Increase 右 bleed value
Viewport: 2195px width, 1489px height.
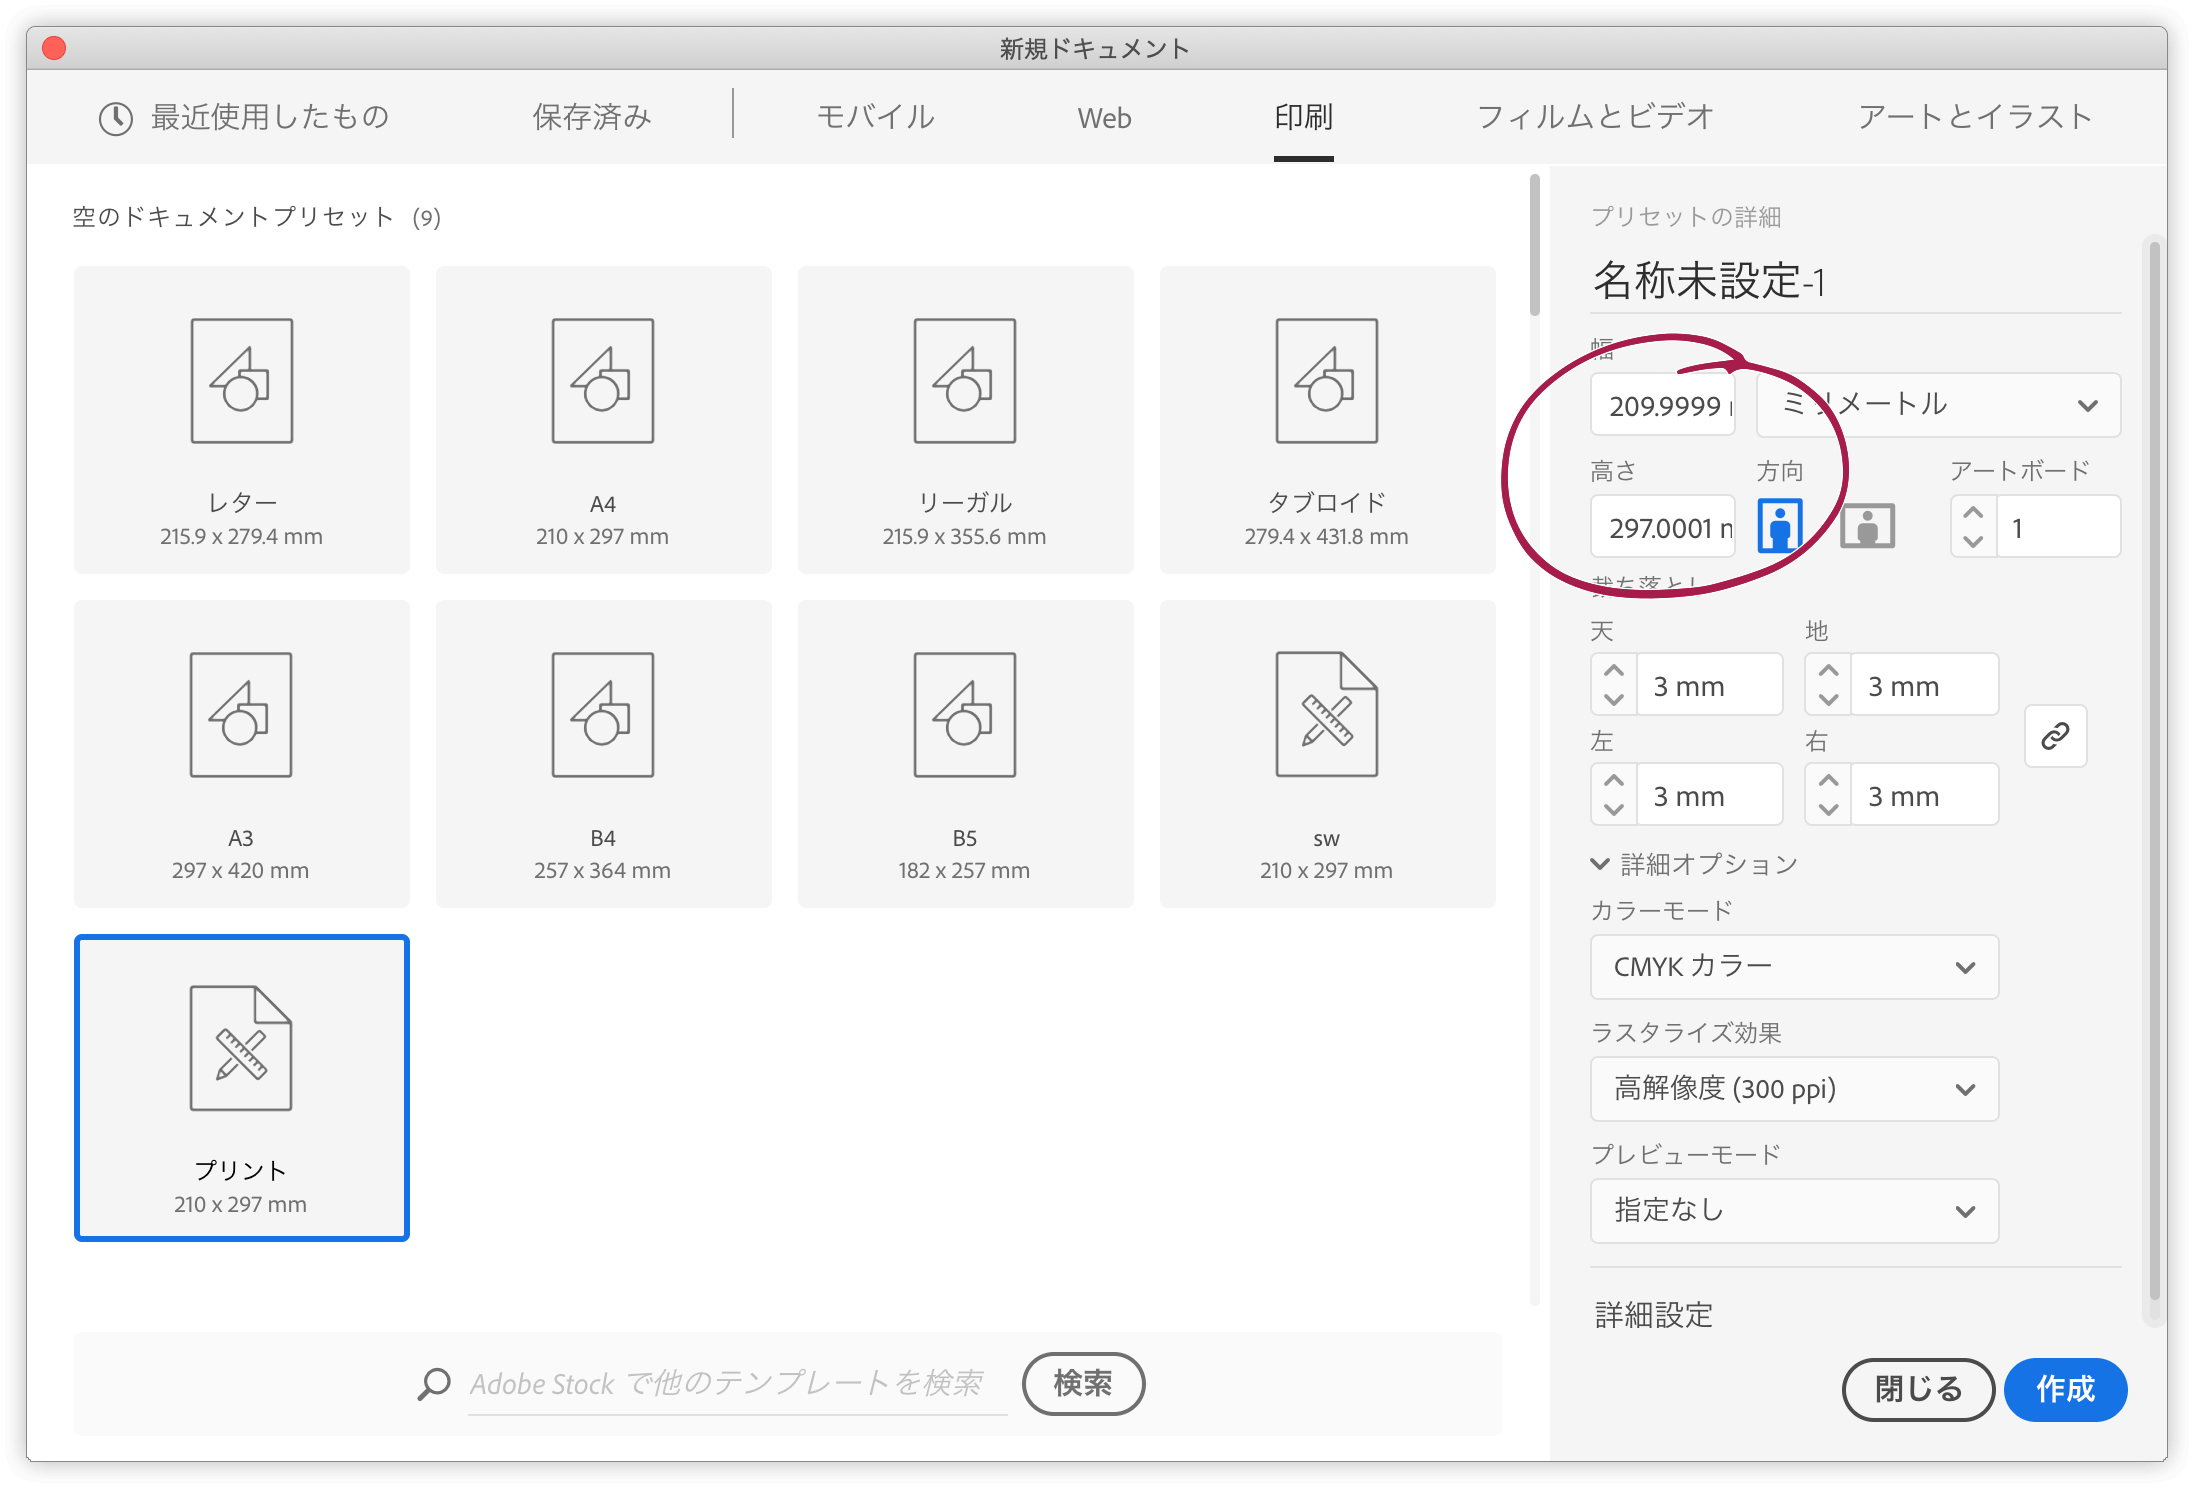tap(1828, 780)
